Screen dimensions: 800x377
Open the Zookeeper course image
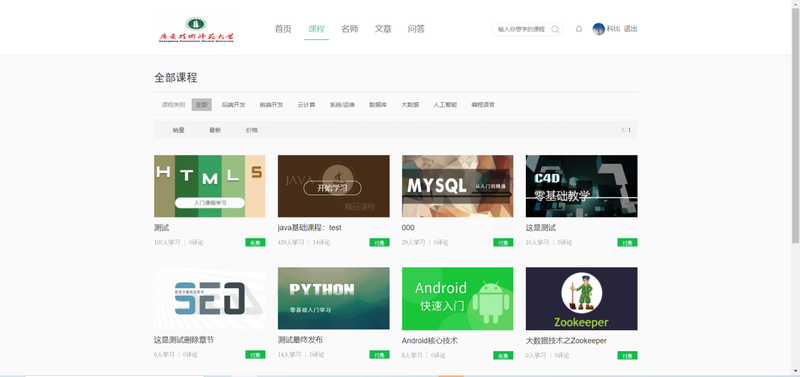(x=582, y=298)
